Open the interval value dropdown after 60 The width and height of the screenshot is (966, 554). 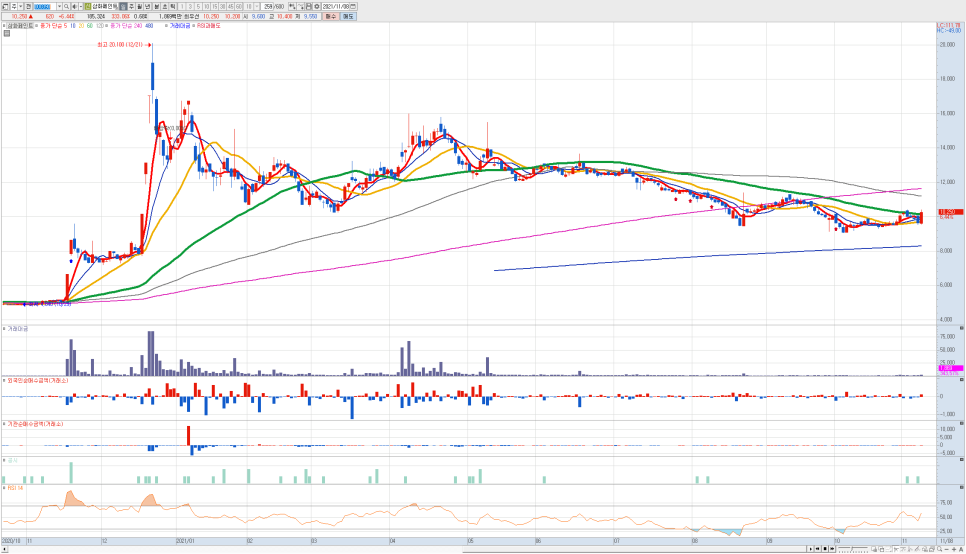click(x=257, y=6)
